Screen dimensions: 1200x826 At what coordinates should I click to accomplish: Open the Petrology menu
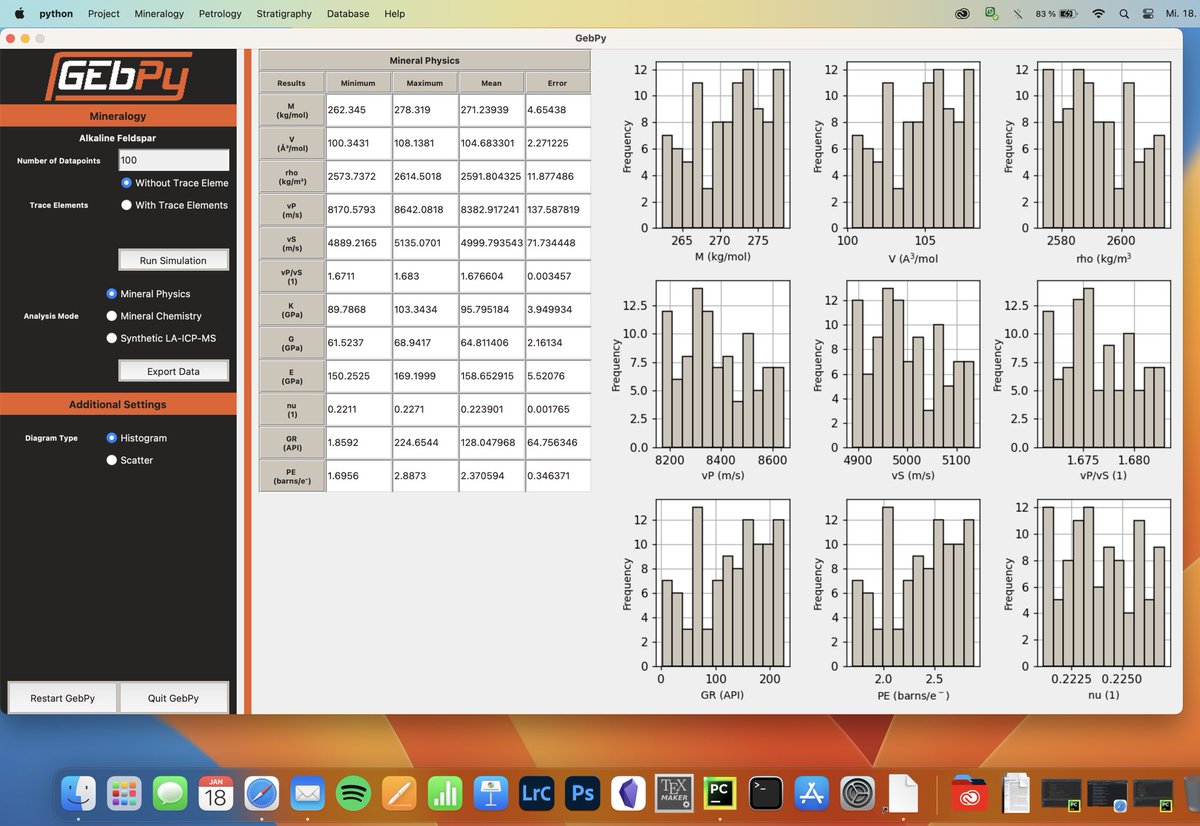220,14
